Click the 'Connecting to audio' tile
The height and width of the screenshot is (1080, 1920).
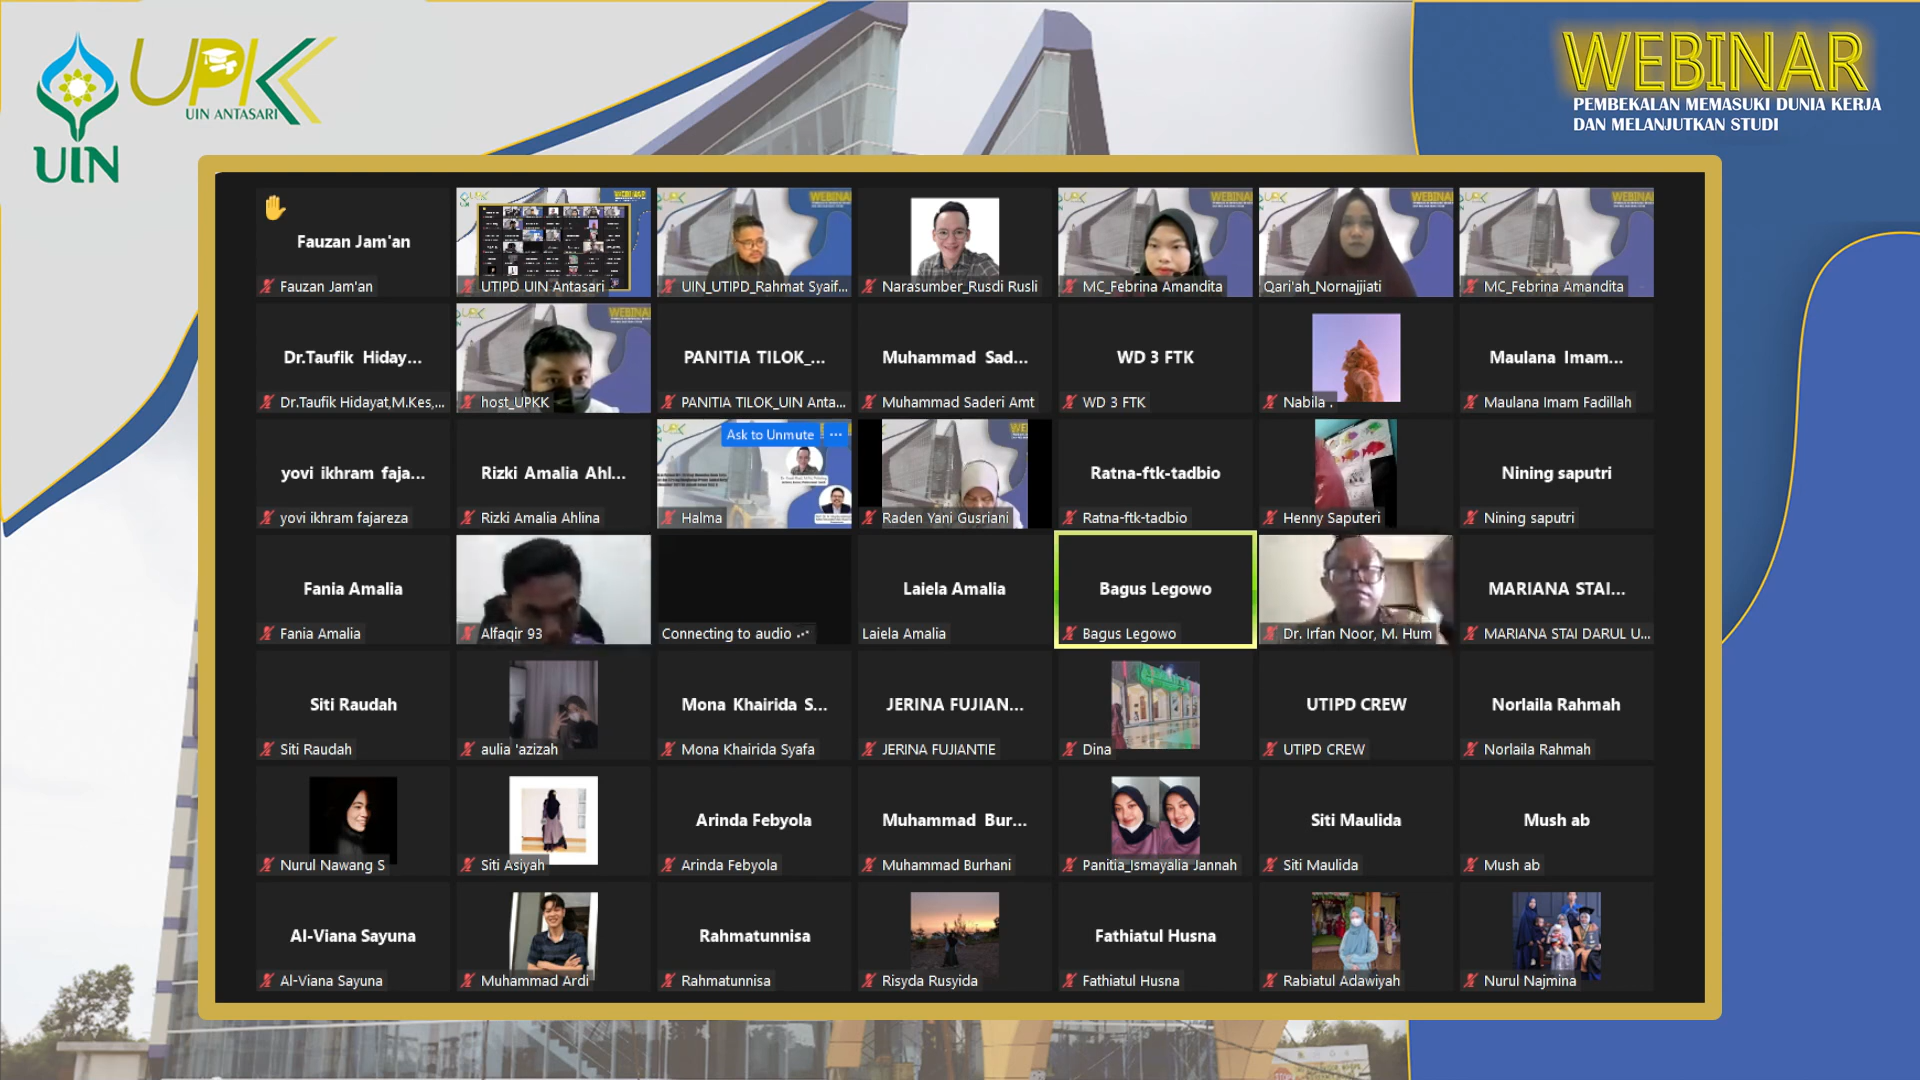pyautogui.click(x=754, y=589)
